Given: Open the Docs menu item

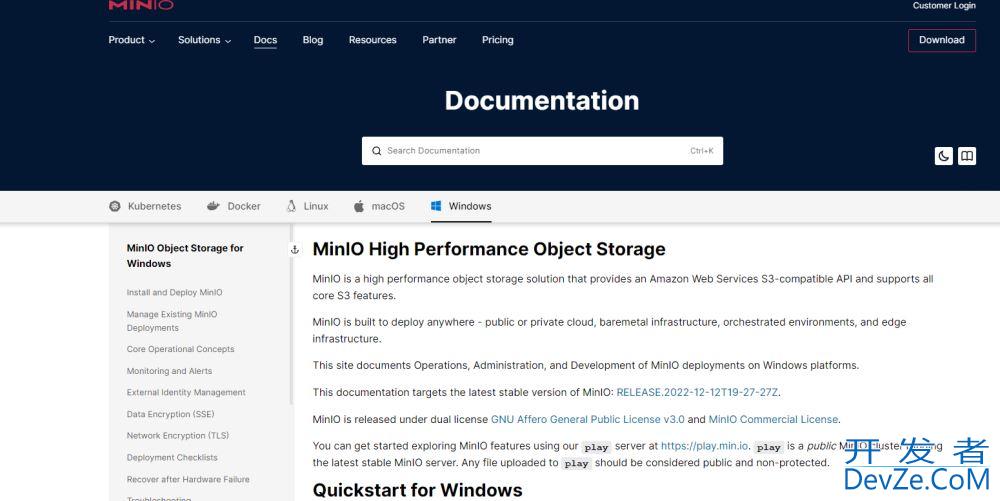Looking at the screenshot, I should coord(265,40).
